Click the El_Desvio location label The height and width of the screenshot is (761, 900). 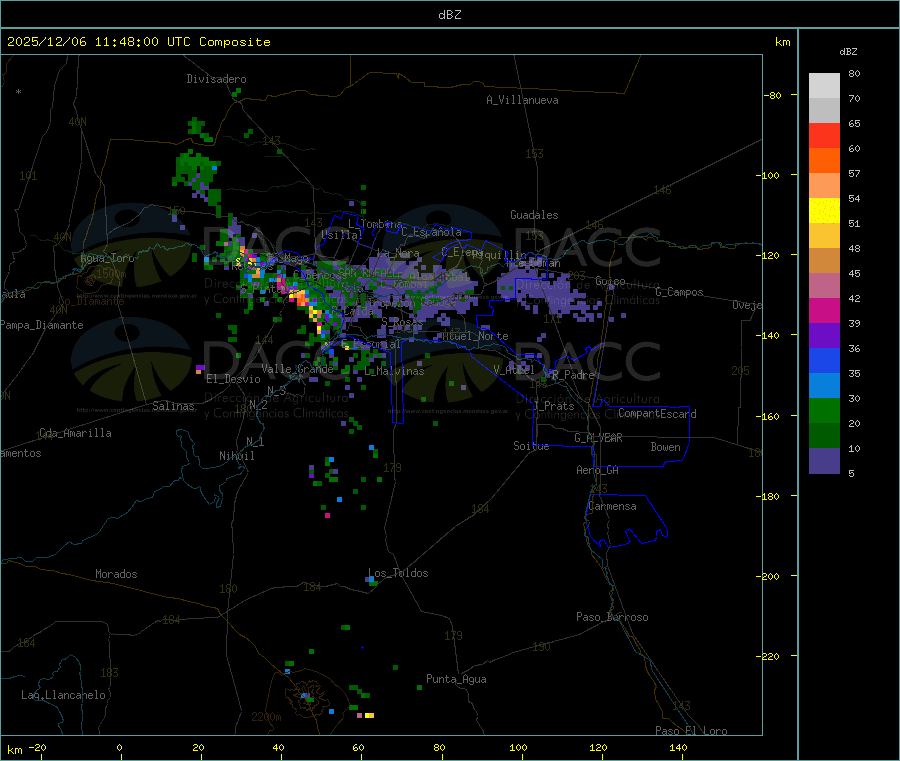[x=233, y=379]
